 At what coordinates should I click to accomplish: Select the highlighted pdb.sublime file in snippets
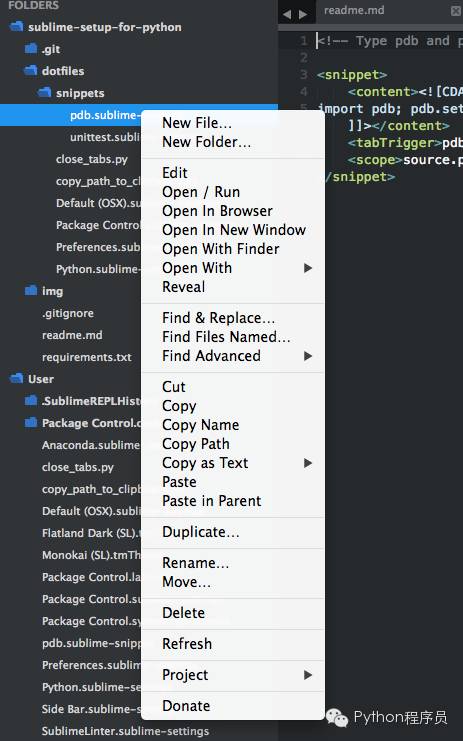[x=103, y=115]
